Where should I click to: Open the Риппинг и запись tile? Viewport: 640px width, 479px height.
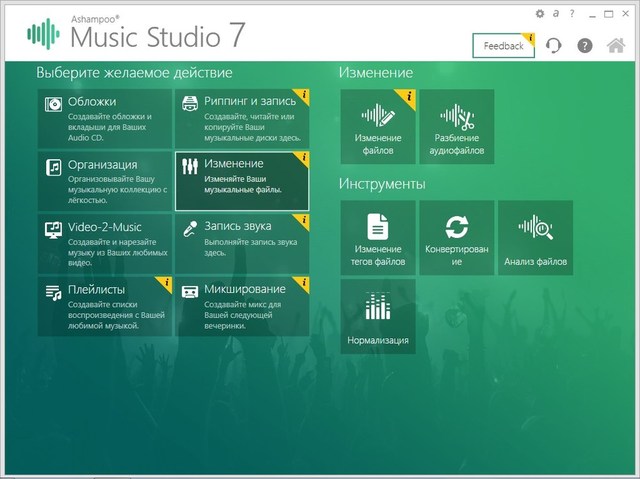coord(242,117)
